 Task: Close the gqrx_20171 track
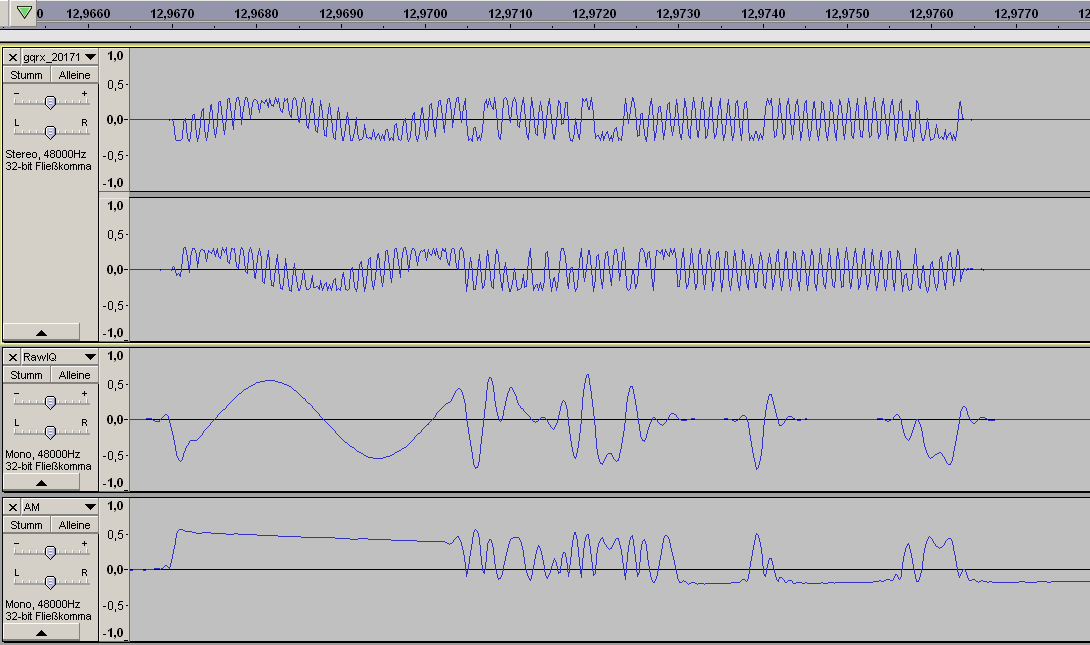click(13, 57)
